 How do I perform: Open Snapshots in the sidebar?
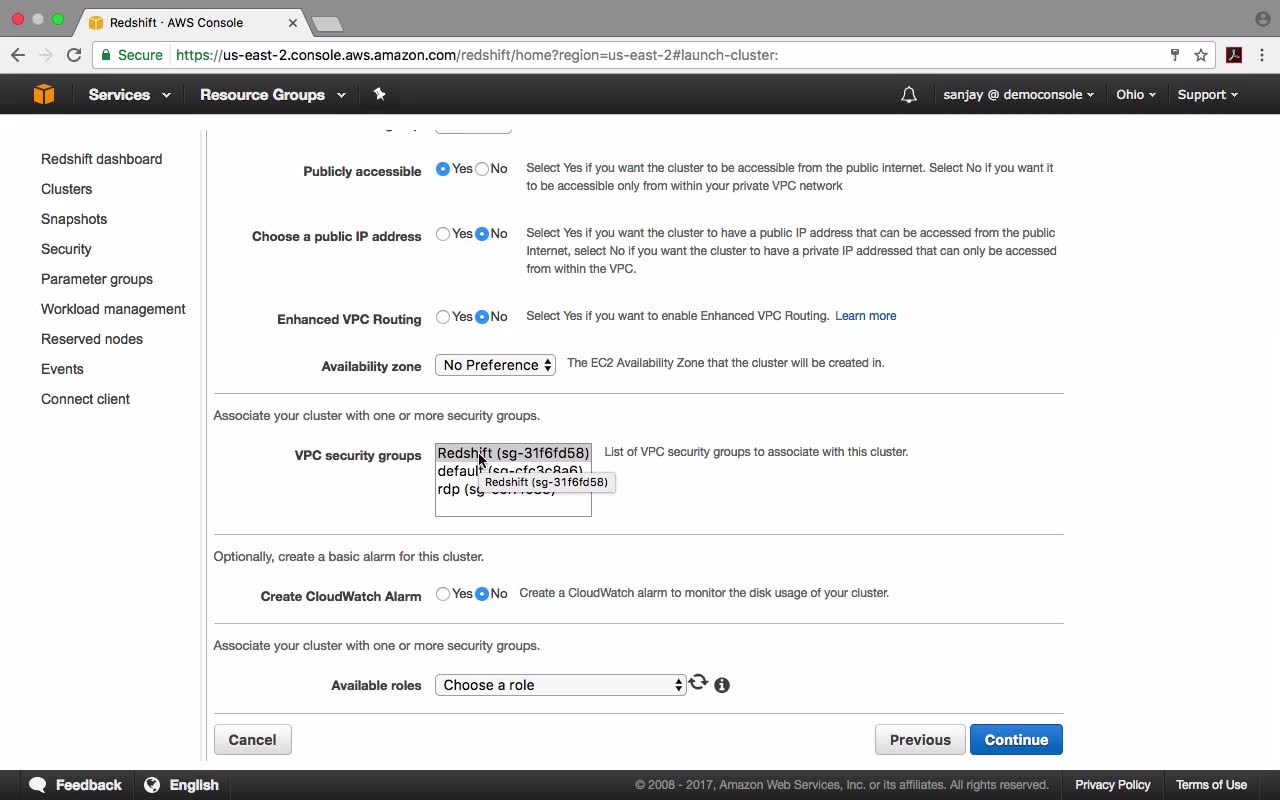74,219
